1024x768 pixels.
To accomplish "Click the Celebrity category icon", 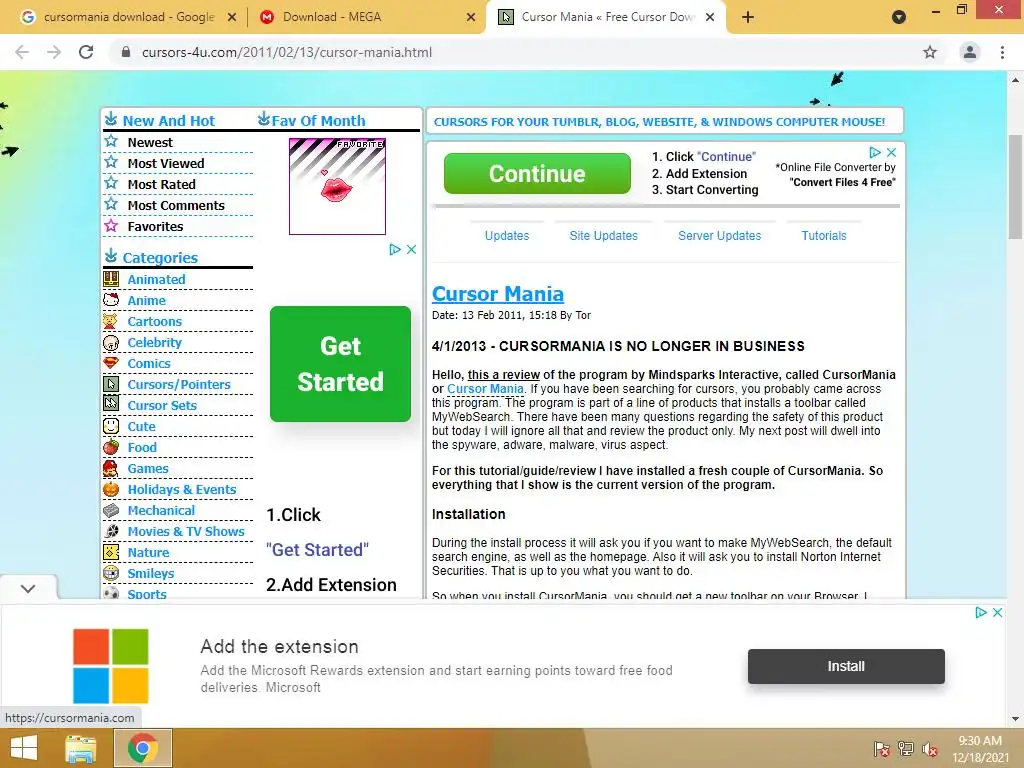I will 111,342.
